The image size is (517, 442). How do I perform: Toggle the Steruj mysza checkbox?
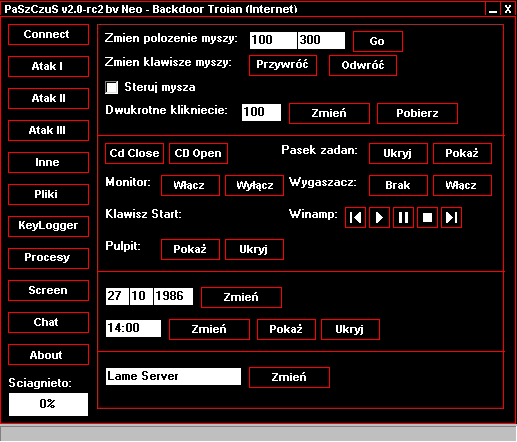tap(112, 88)
